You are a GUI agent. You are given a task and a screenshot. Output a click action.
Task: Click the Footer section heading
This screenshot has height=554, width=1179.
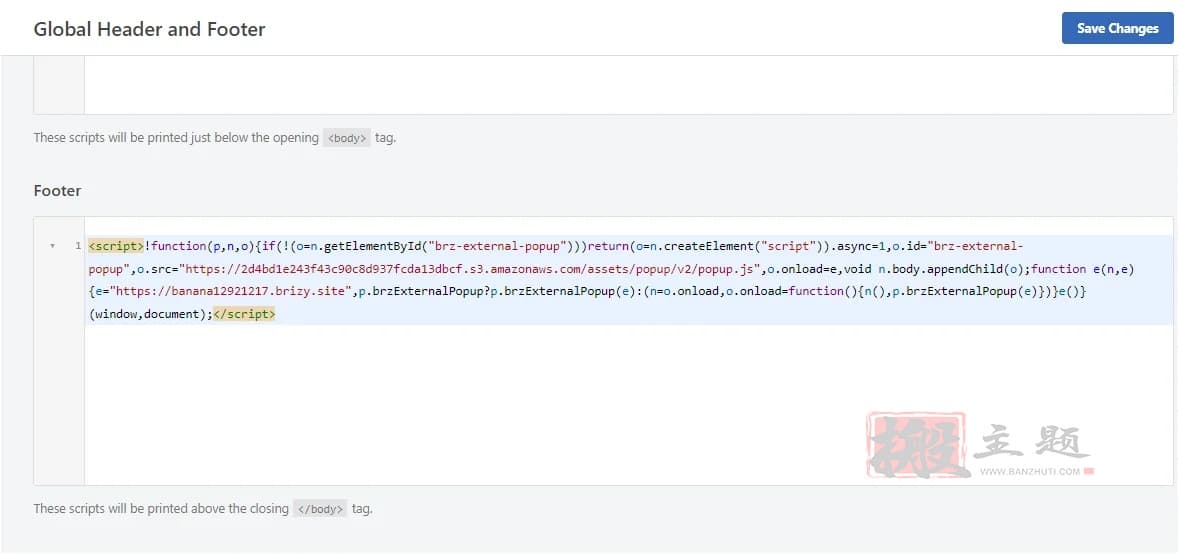[57, 190]
